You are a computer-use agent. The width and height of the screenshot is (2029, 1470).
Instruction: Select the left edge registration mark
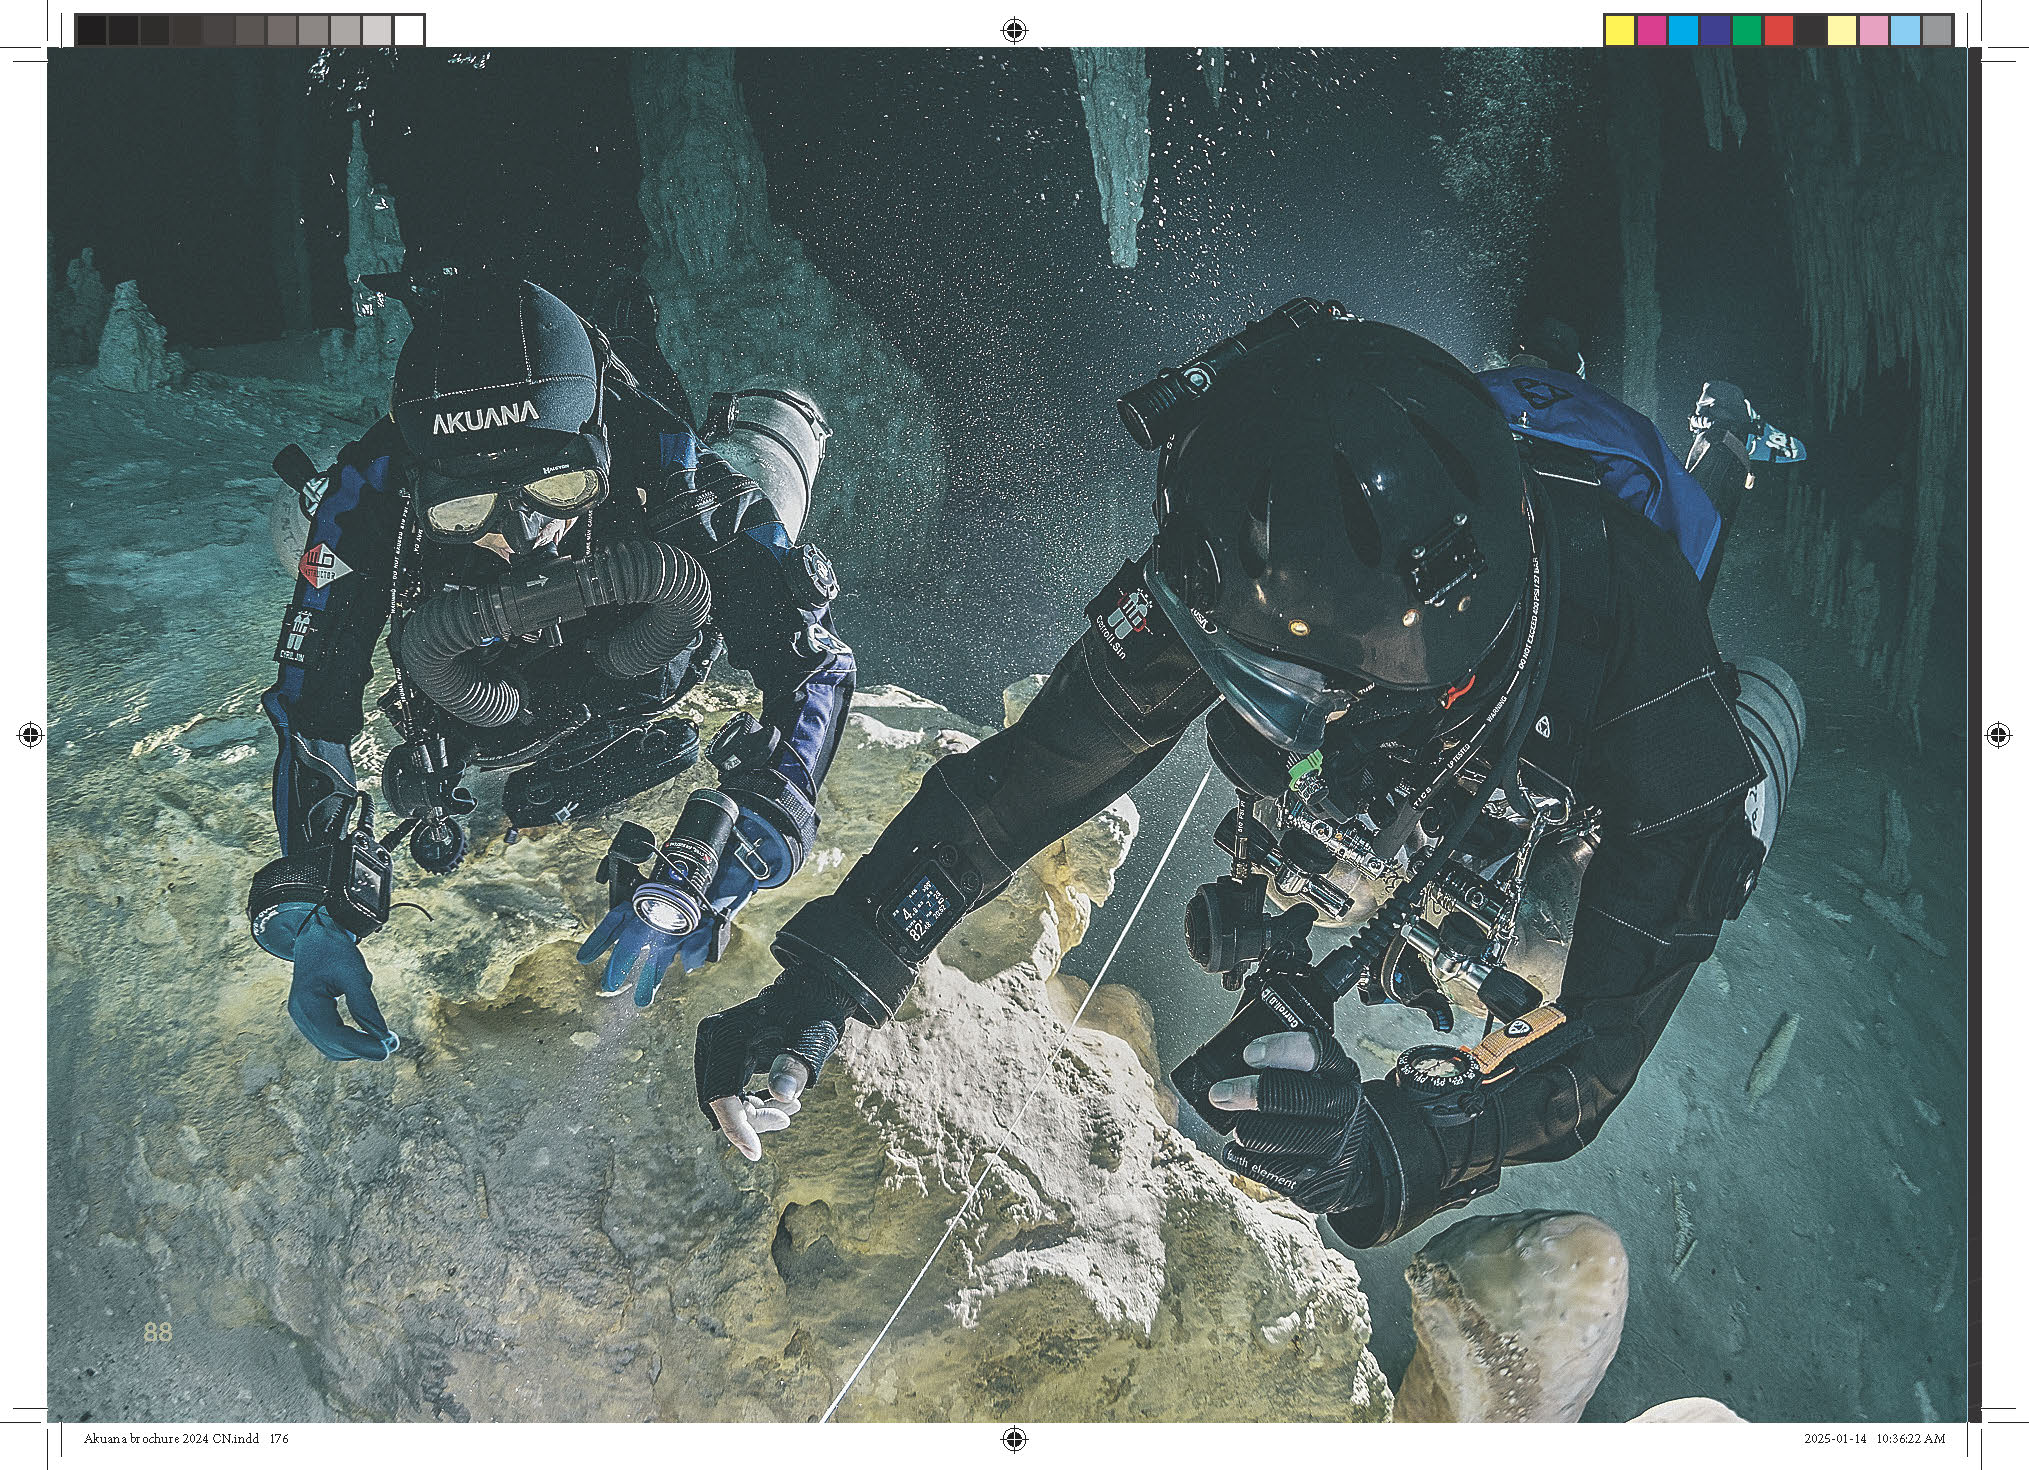click(30, 736)
